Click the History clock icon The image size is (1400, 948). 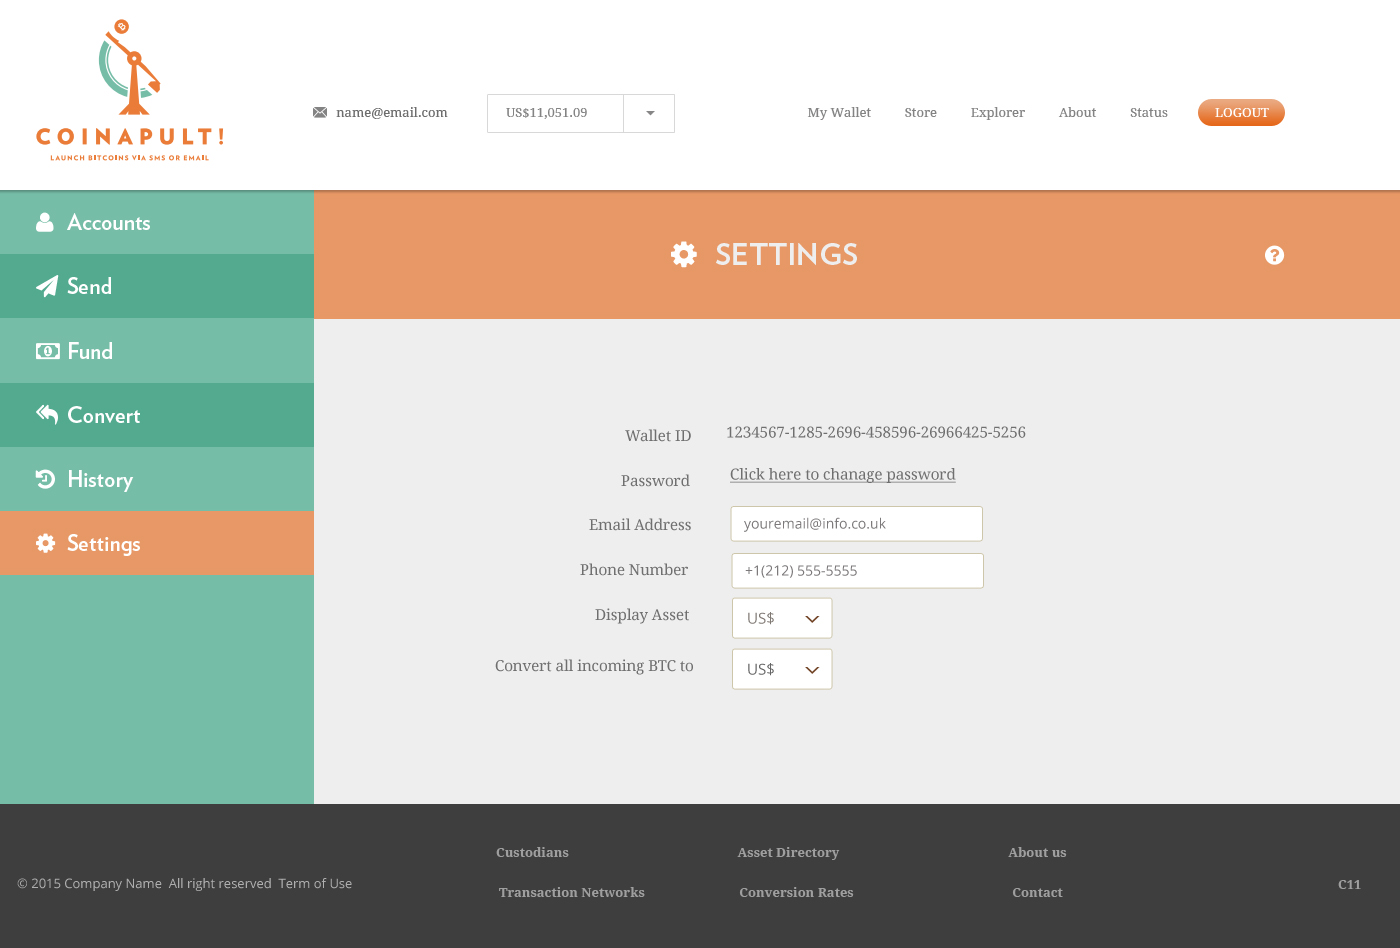(45, 479)
